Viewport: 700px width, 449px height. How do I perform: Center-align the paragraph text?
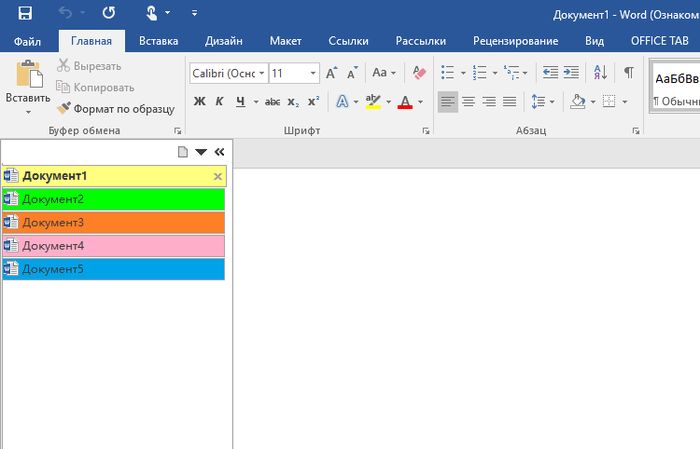(x=468, y=102)
